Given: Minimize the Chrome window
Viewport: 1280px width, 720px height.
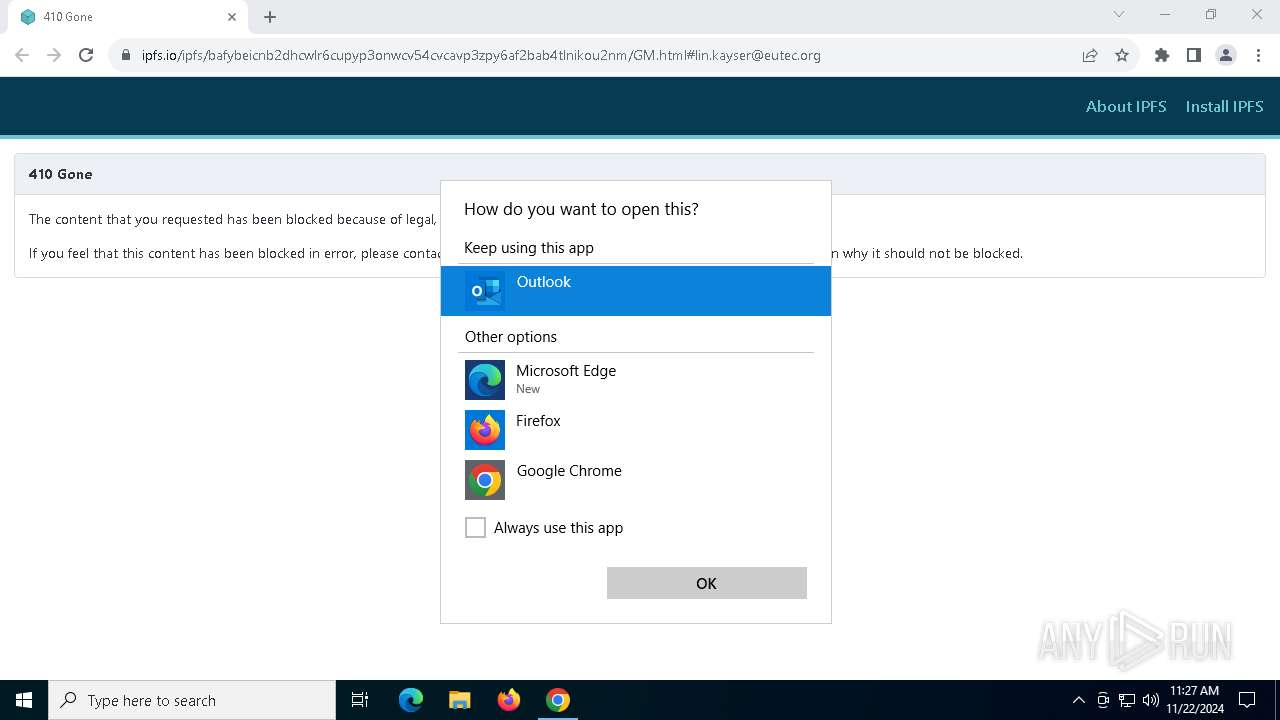Looking at the screenshot, I should pyautogui.click(x=1165, y=14).
